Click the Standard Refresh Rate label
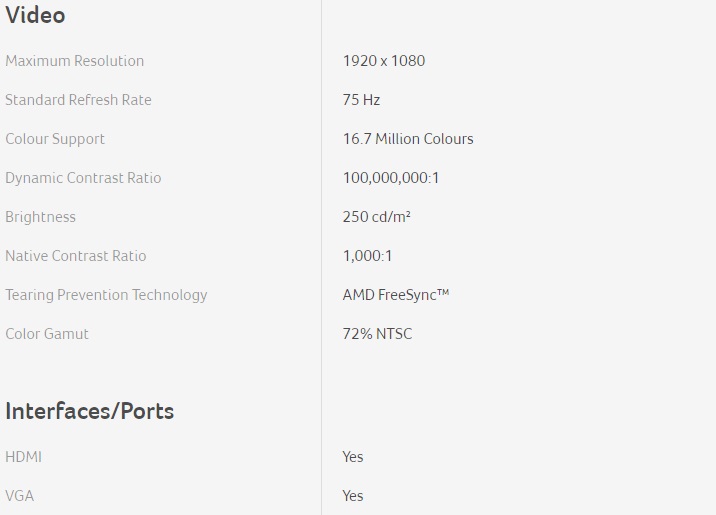Screen dimensions: 716x515 78,100
